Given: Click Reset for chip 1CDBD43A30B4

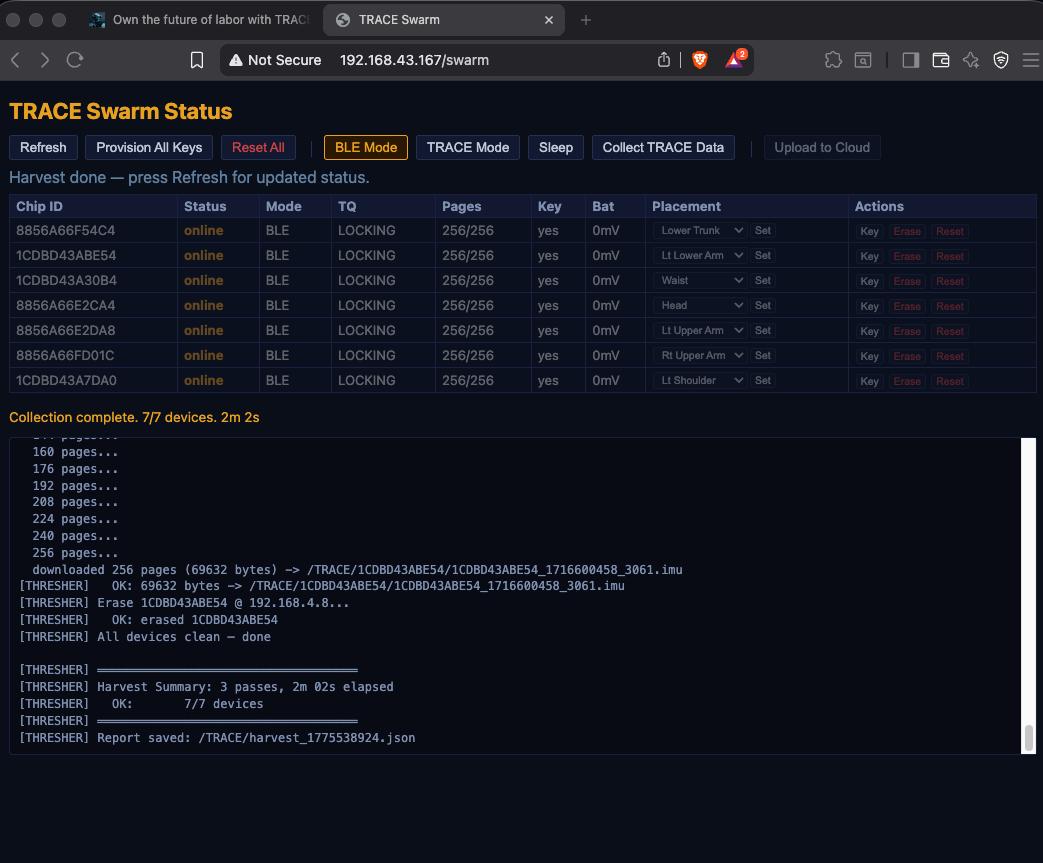Looking at the screenshot, I should (950, 281).
